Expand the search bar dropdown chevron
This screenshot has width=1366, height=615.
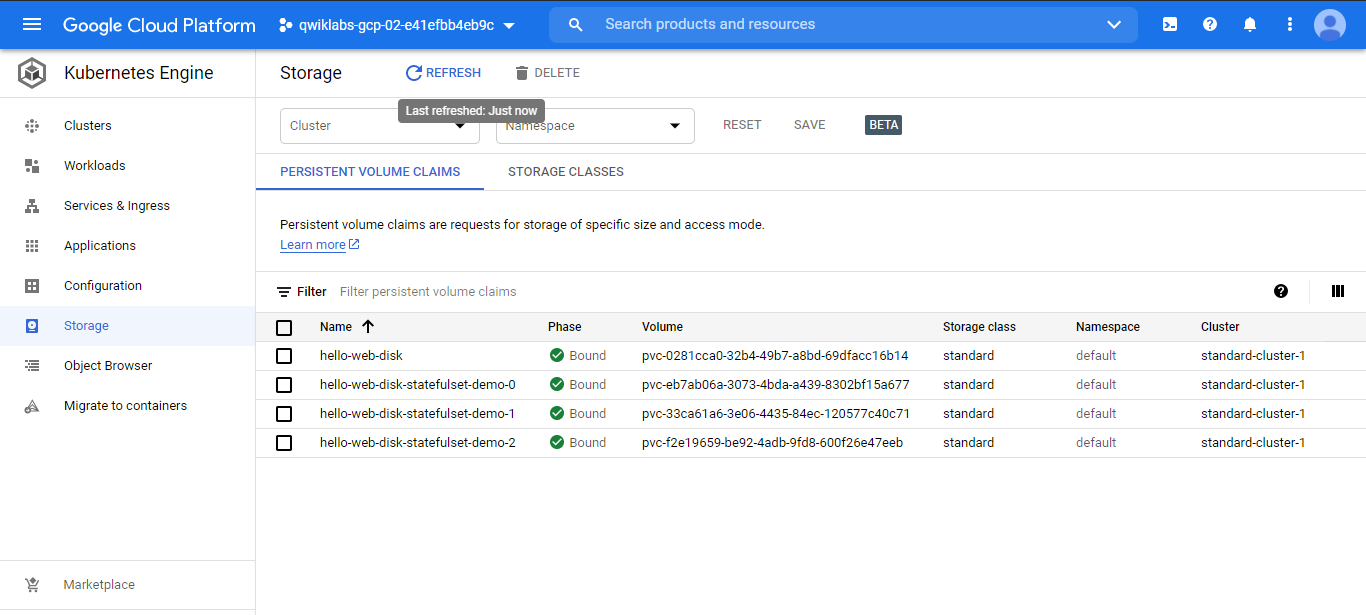(x=1114, y=25)
